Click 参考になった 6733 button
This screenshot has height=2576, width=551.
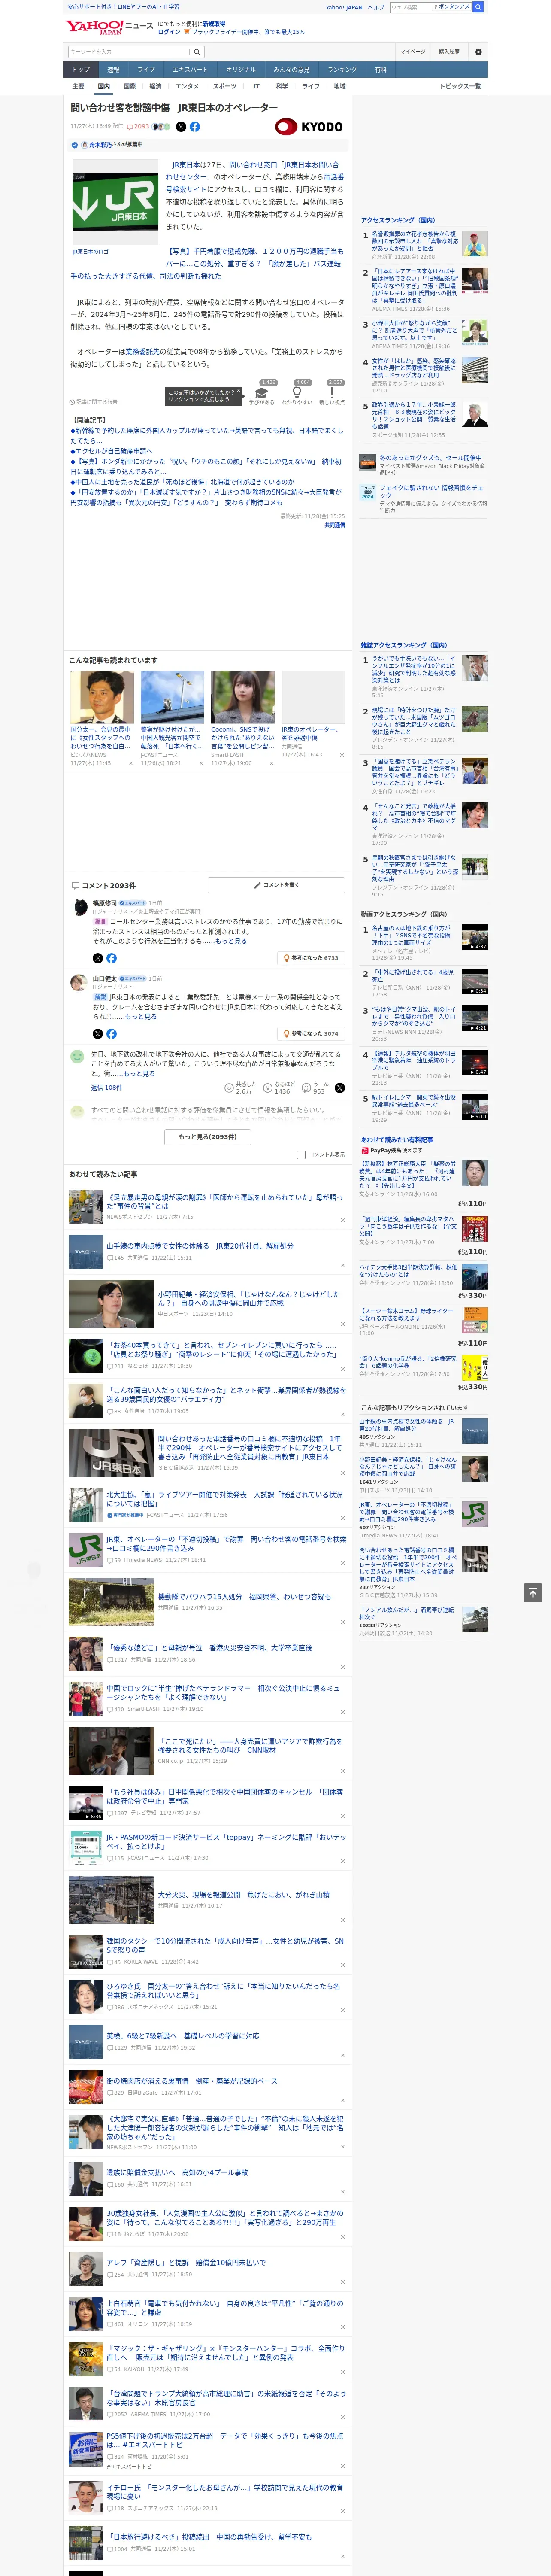click(x=311, y=958)
